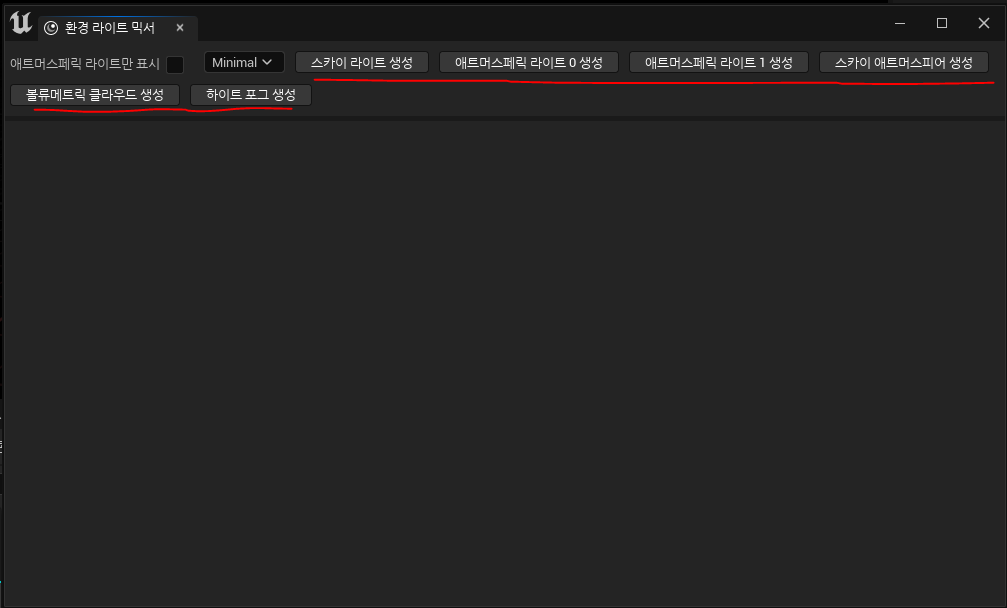
Task: Close the light mixer window
Action: click(x=983, y=23)
